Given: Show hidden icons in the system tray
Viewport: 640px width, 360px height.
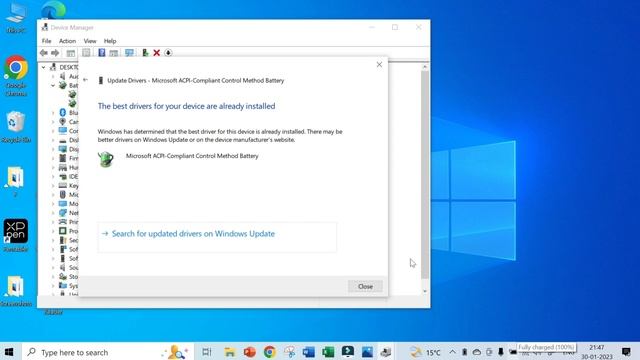Looking at the screenshot, I should tap(452, 352).
